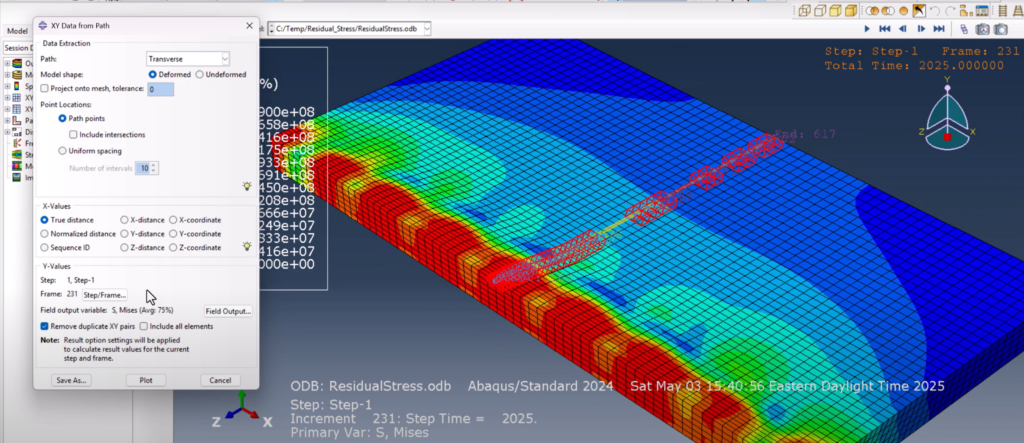
Task: Select hidden-line render style cube icon
Action: 820,10
